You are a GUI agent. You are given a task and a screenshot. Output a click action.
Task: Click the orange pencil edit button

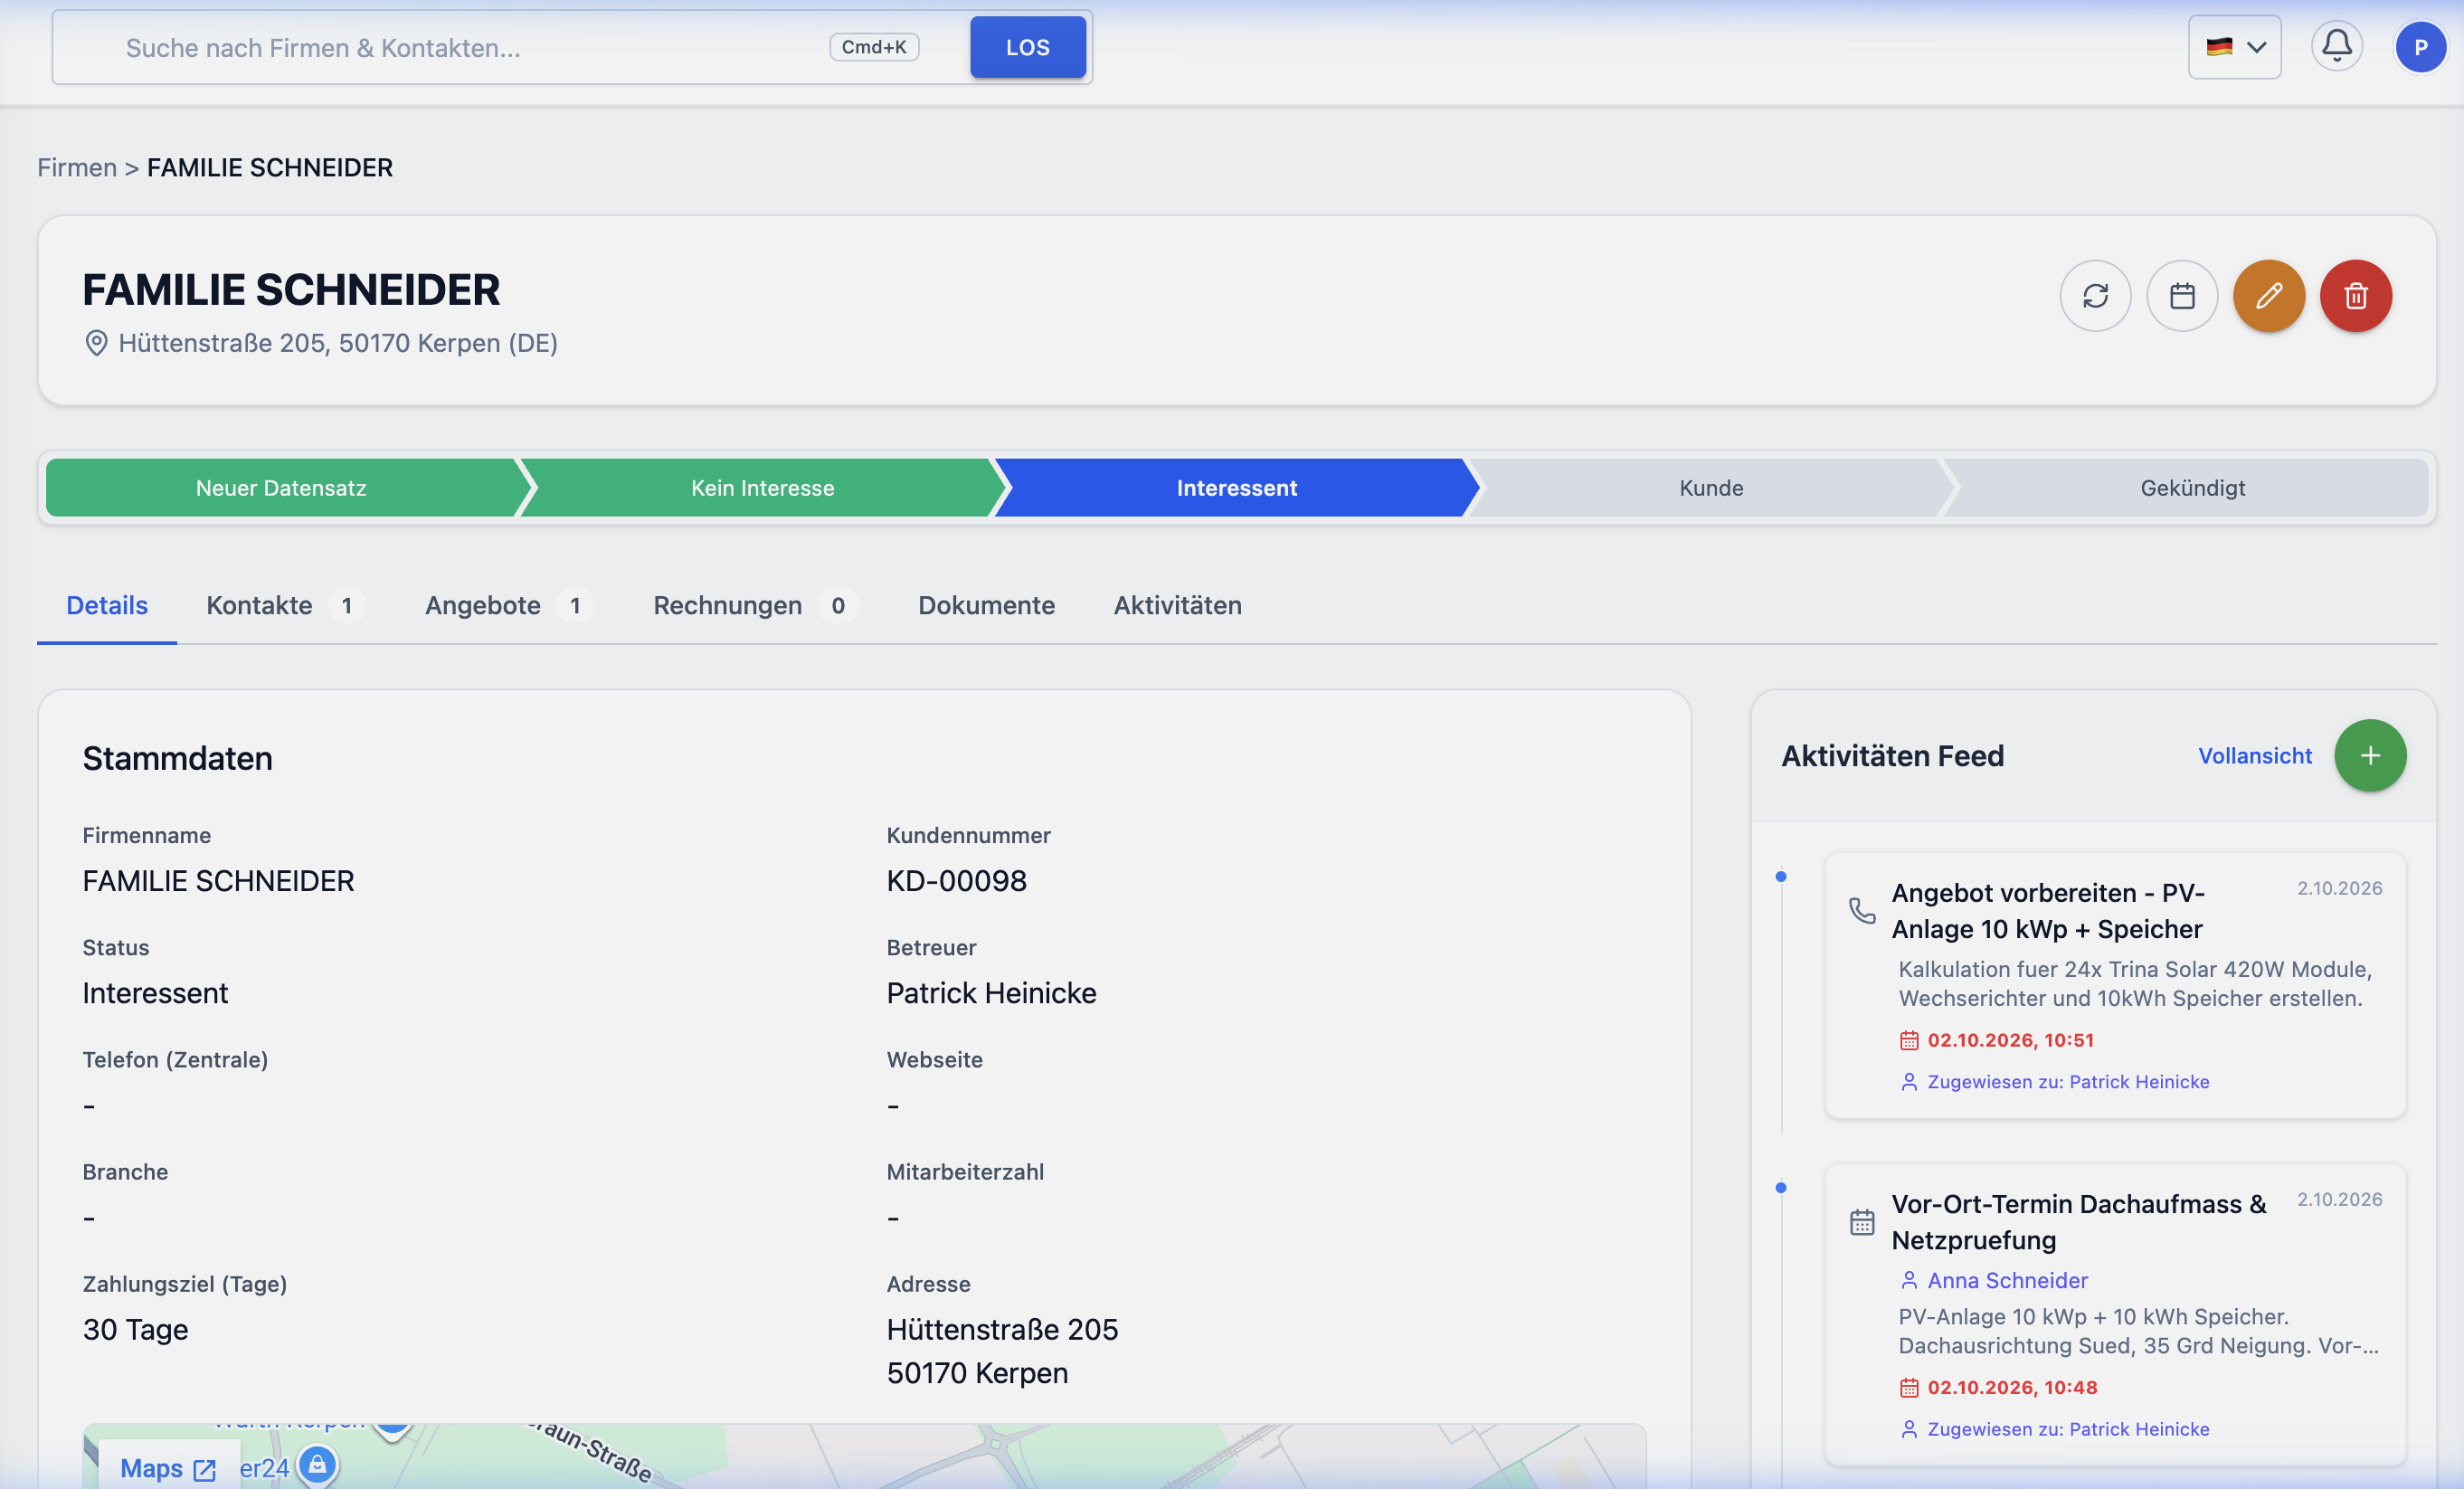pos(2269,296)
